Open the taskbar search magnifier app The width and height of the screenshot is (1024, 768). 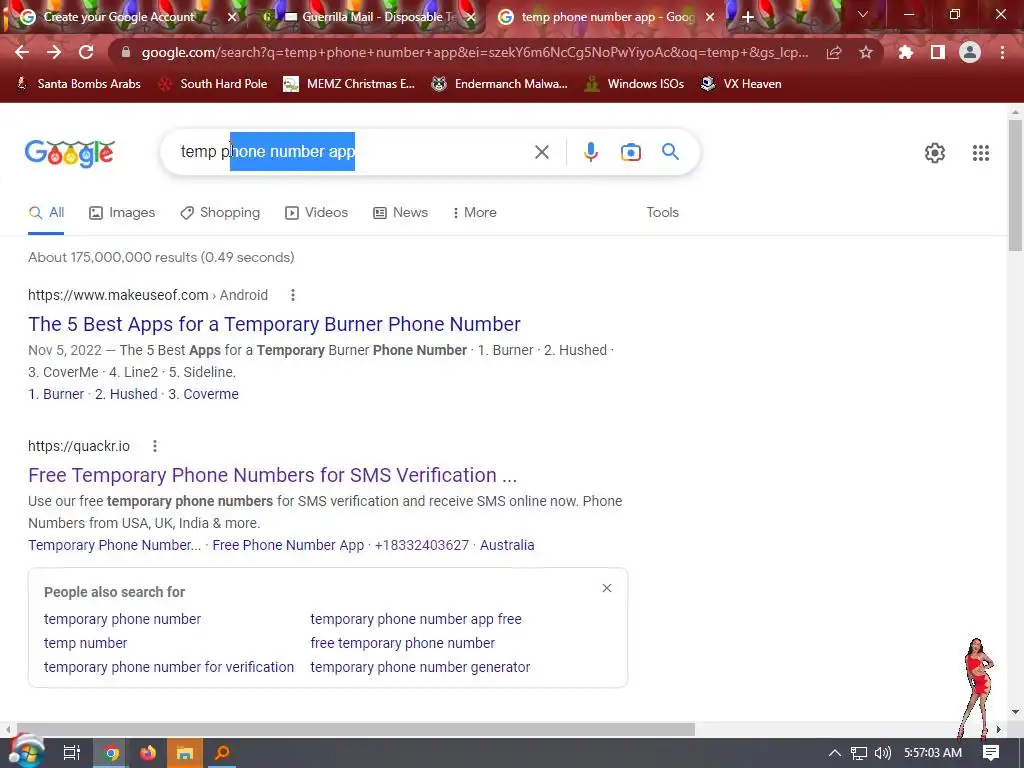(x=222, y=753)
